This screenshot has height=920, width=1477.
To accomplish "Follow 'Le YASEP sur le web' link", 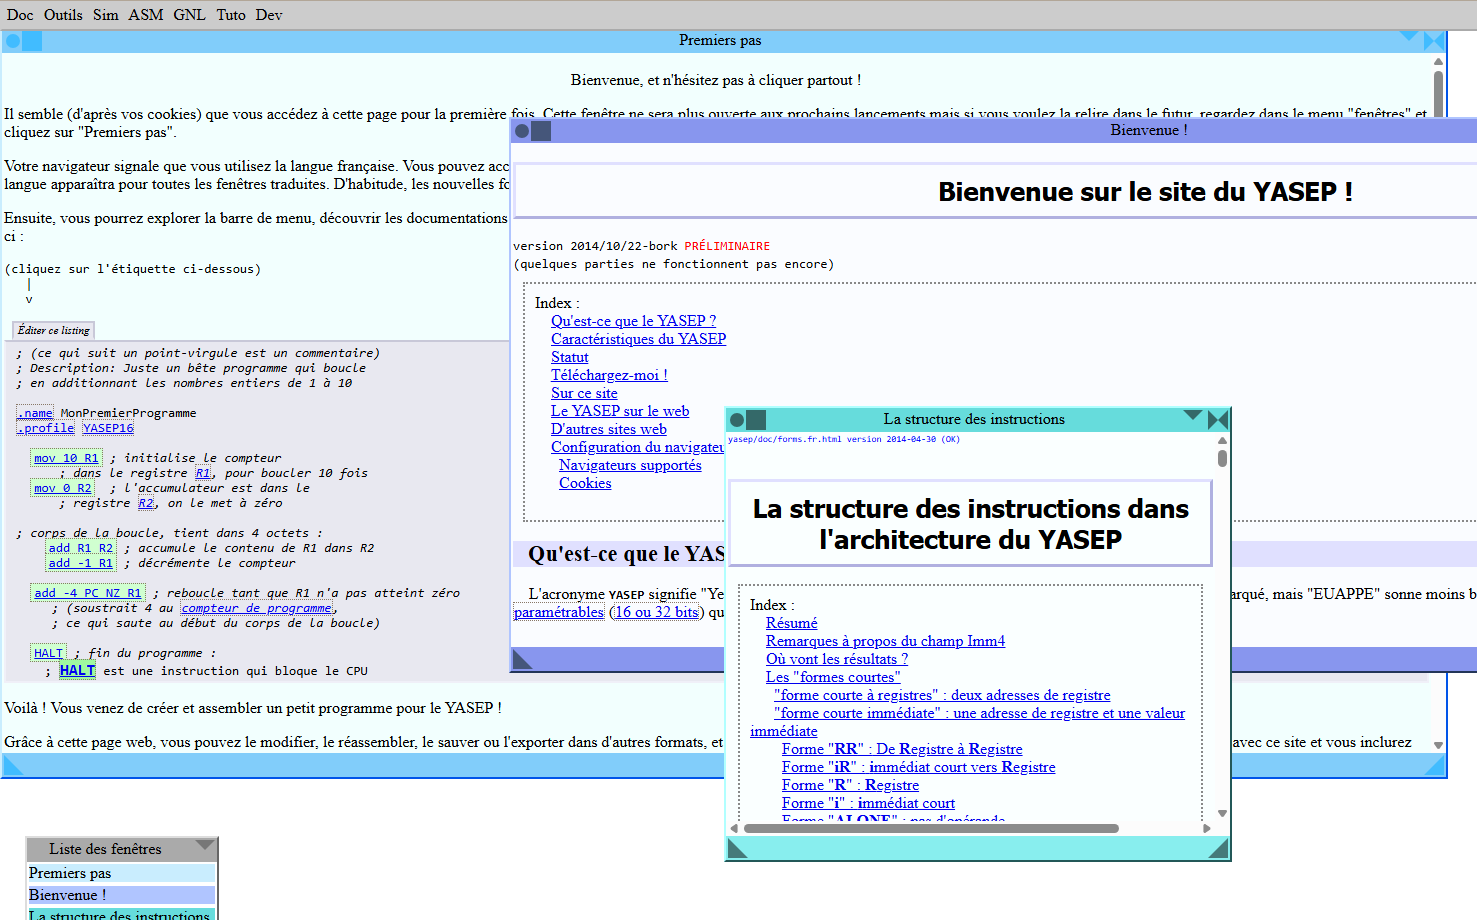I will pos(620,411).
